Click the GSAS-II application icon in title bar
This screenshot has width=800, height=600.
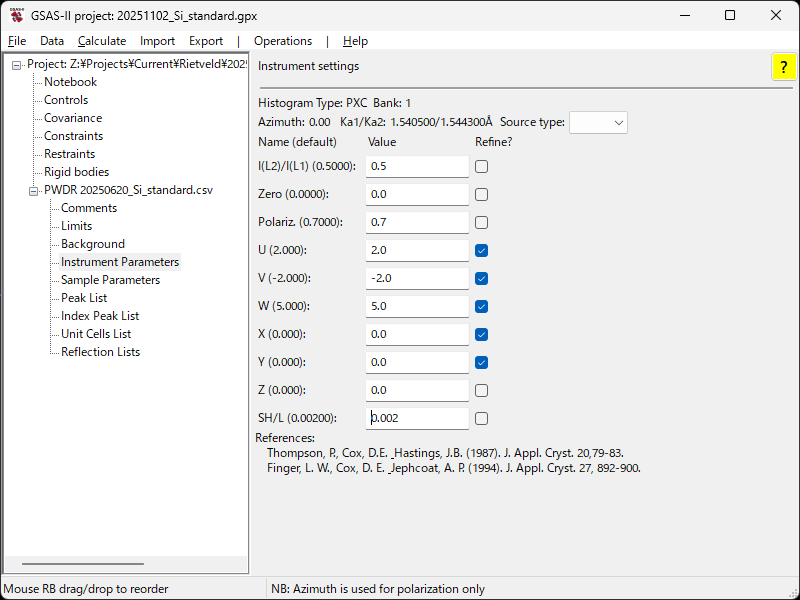click(x=17, y=16)
